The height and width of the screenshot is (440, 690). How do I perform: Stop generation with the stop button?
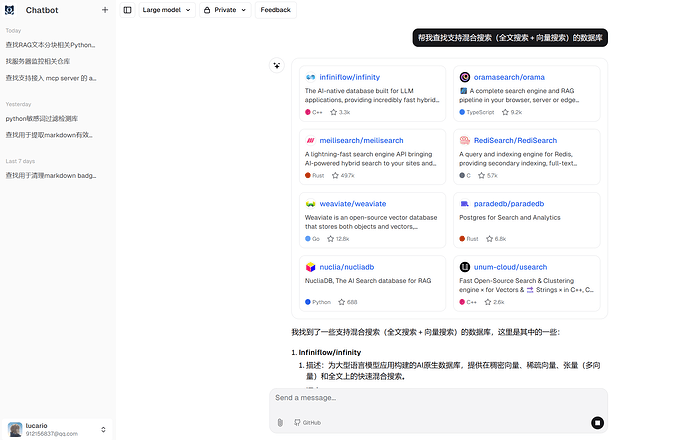(x=597, y=423)
